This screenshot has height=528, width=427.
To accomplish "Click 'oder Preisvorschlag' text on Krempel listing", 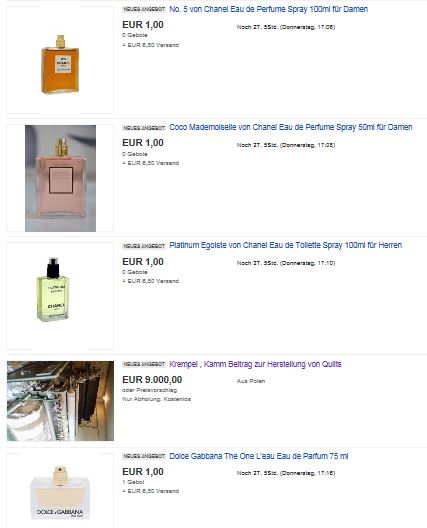I will tap(150, 390).
